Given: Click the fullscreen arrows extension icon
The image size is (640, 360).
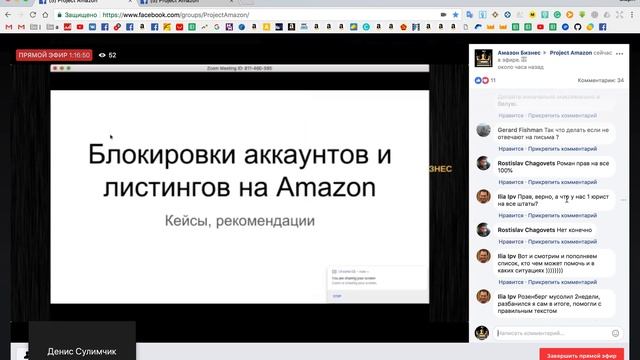Looking at the screenshot, I should point(620,15).
